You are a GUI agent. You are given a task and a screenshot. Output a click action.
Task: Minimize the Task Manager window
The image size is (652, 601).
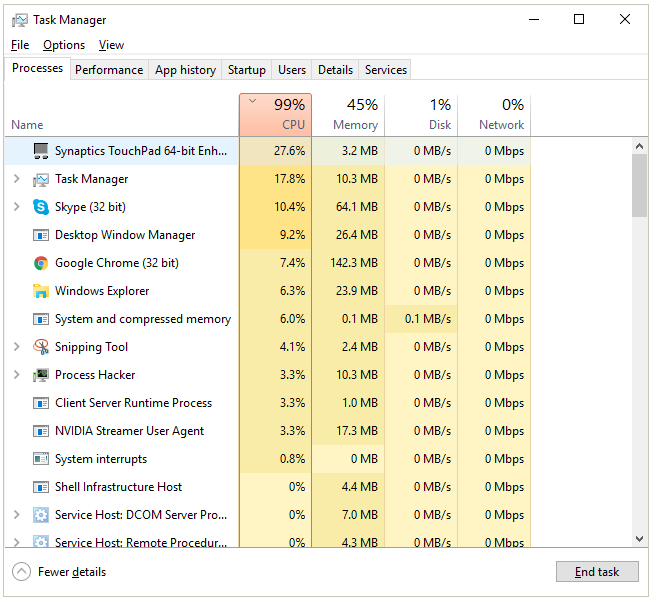534,19
